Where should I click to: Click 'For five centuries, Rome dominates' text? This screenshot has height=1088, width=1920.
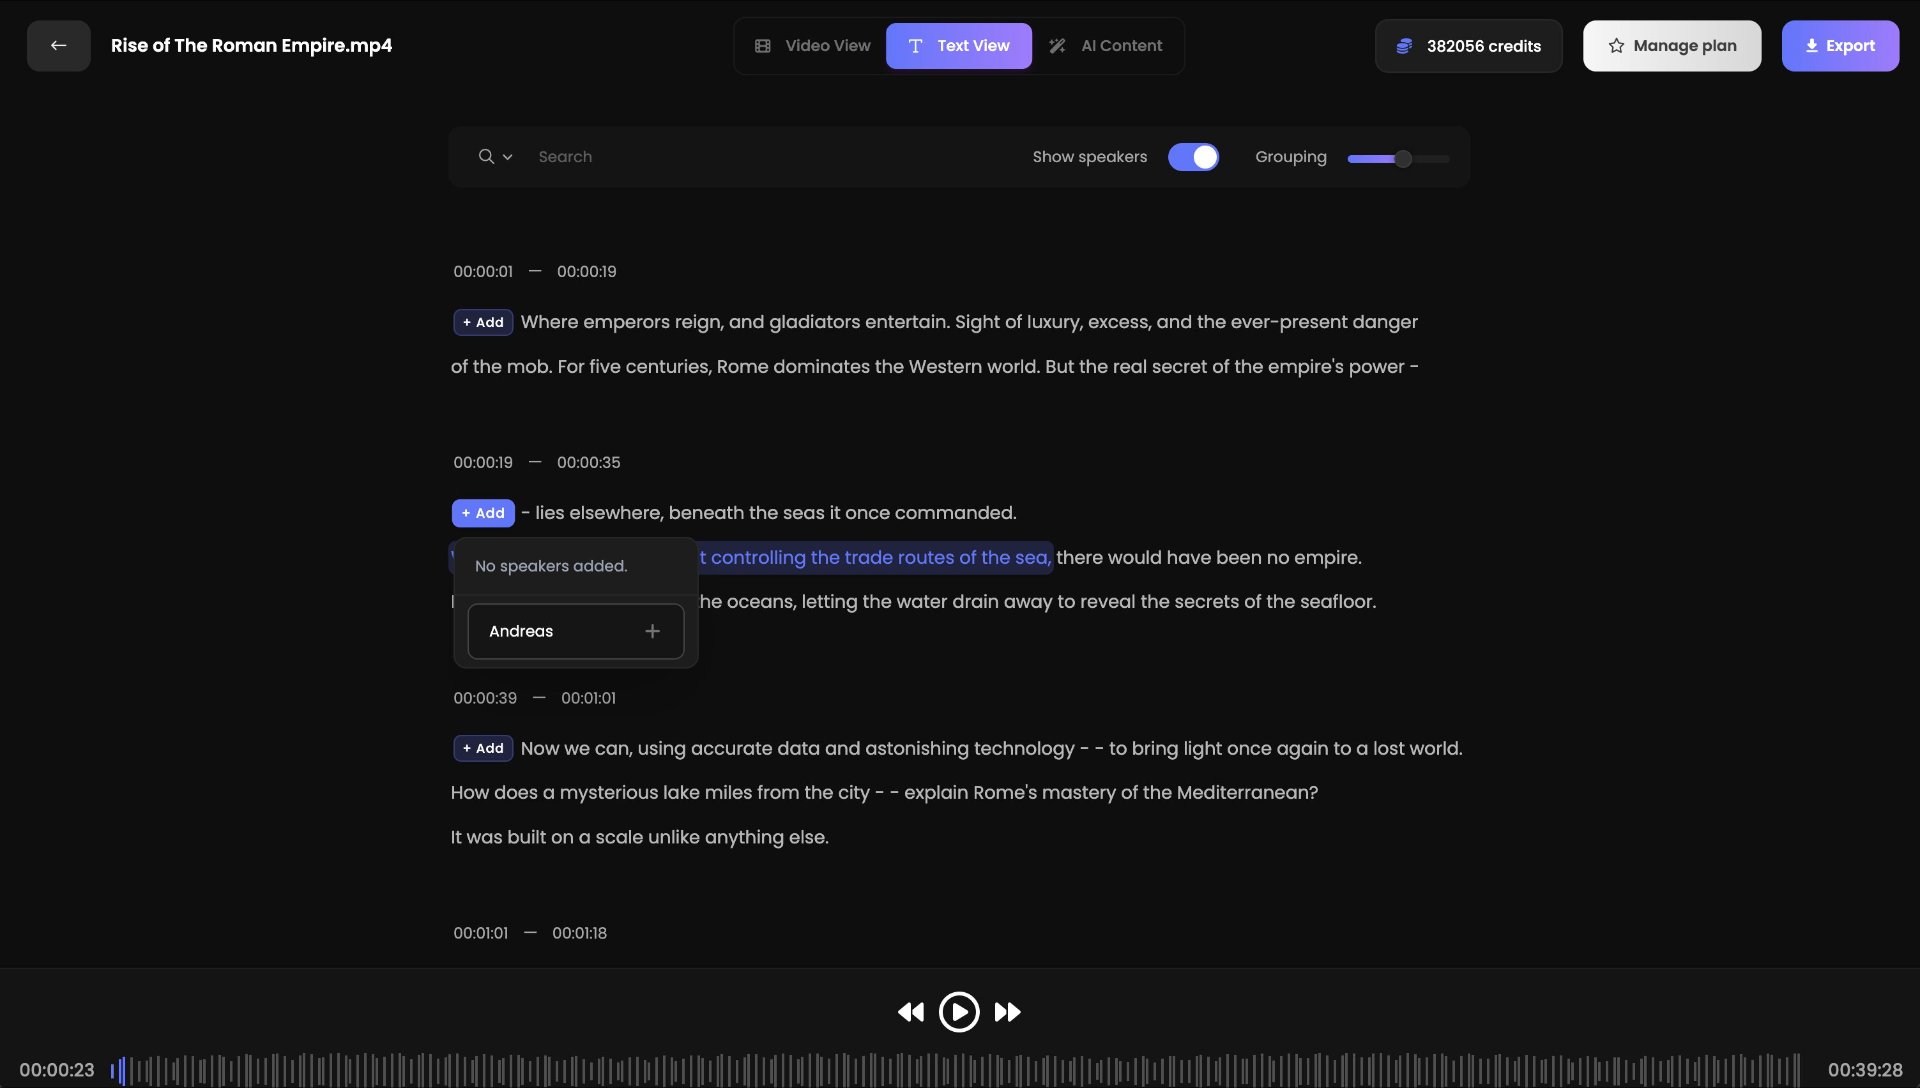[798, 367]
